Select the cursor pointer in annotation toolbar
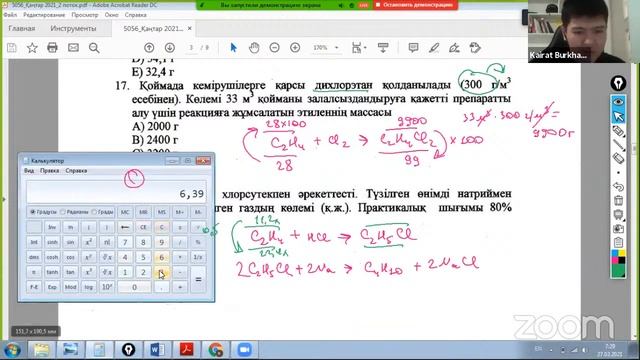This screenshot has width=640, height=360. tap(618, 116)
